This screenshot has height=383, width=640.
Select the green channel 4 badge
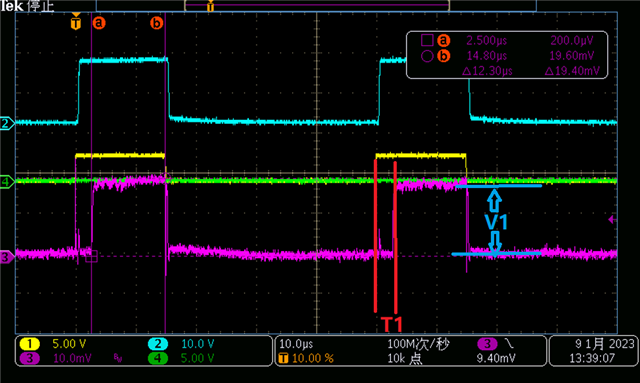coord(158,359)
